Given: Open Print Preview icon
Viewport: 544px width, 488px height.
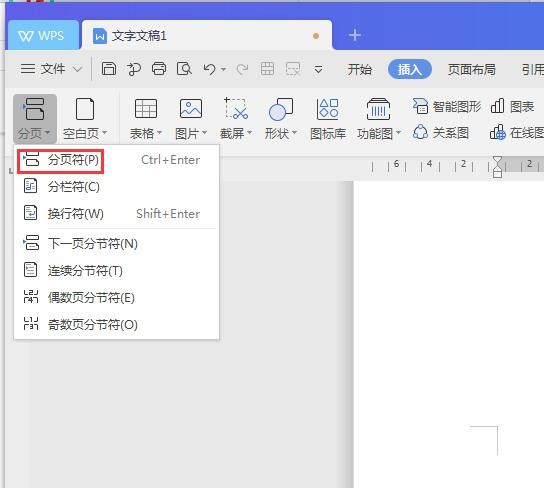Looking at the screenshot, I should [184, 69].
